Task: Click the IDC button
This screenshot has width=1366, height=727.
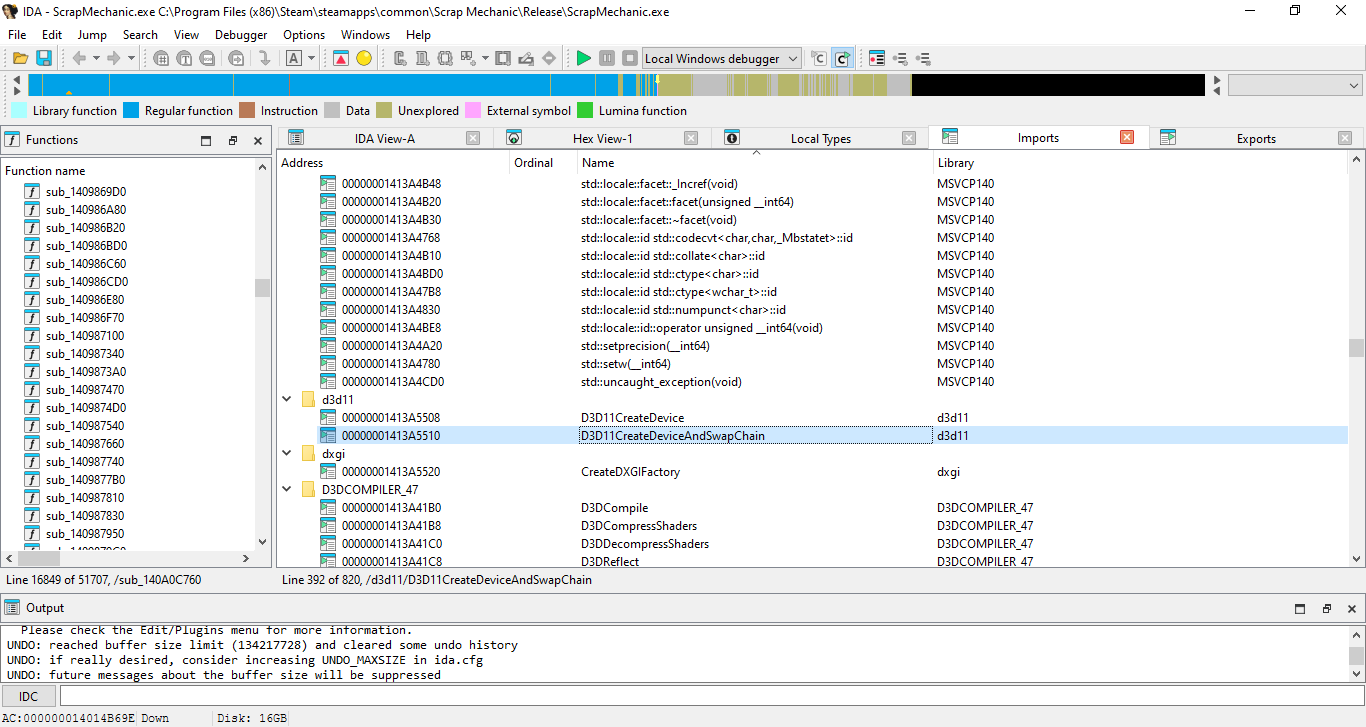Action: pyautogui.click(x=28, y=696)
